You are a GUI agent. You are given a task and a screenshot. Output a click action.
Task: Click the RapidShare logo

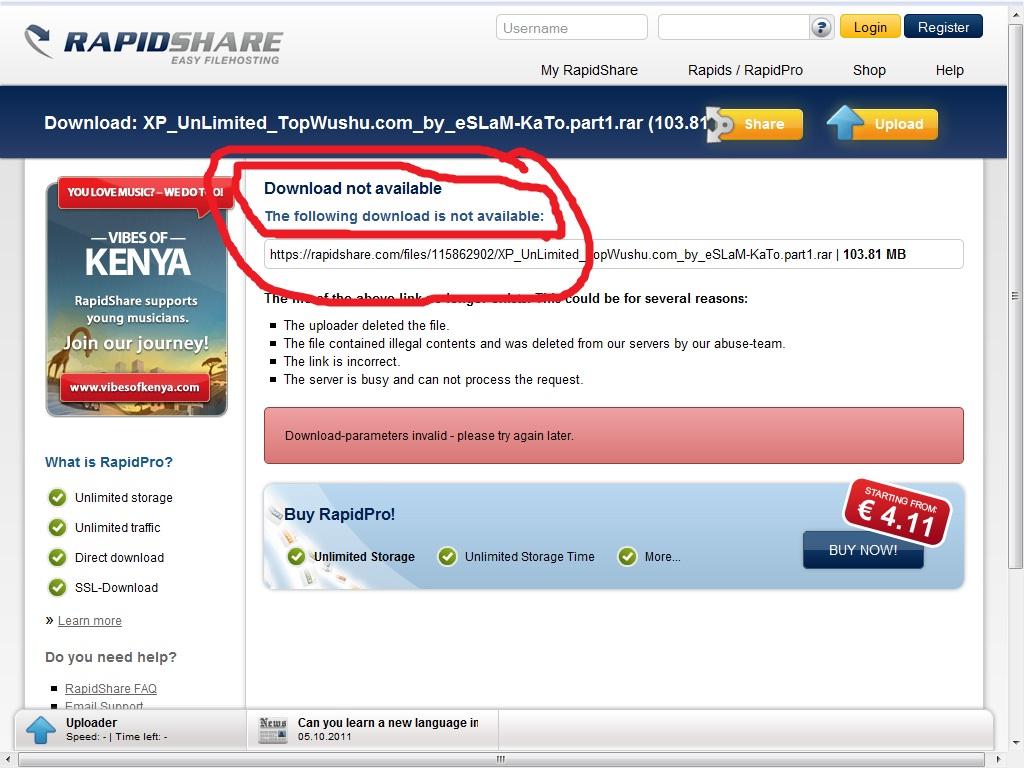tap(153, 43)
